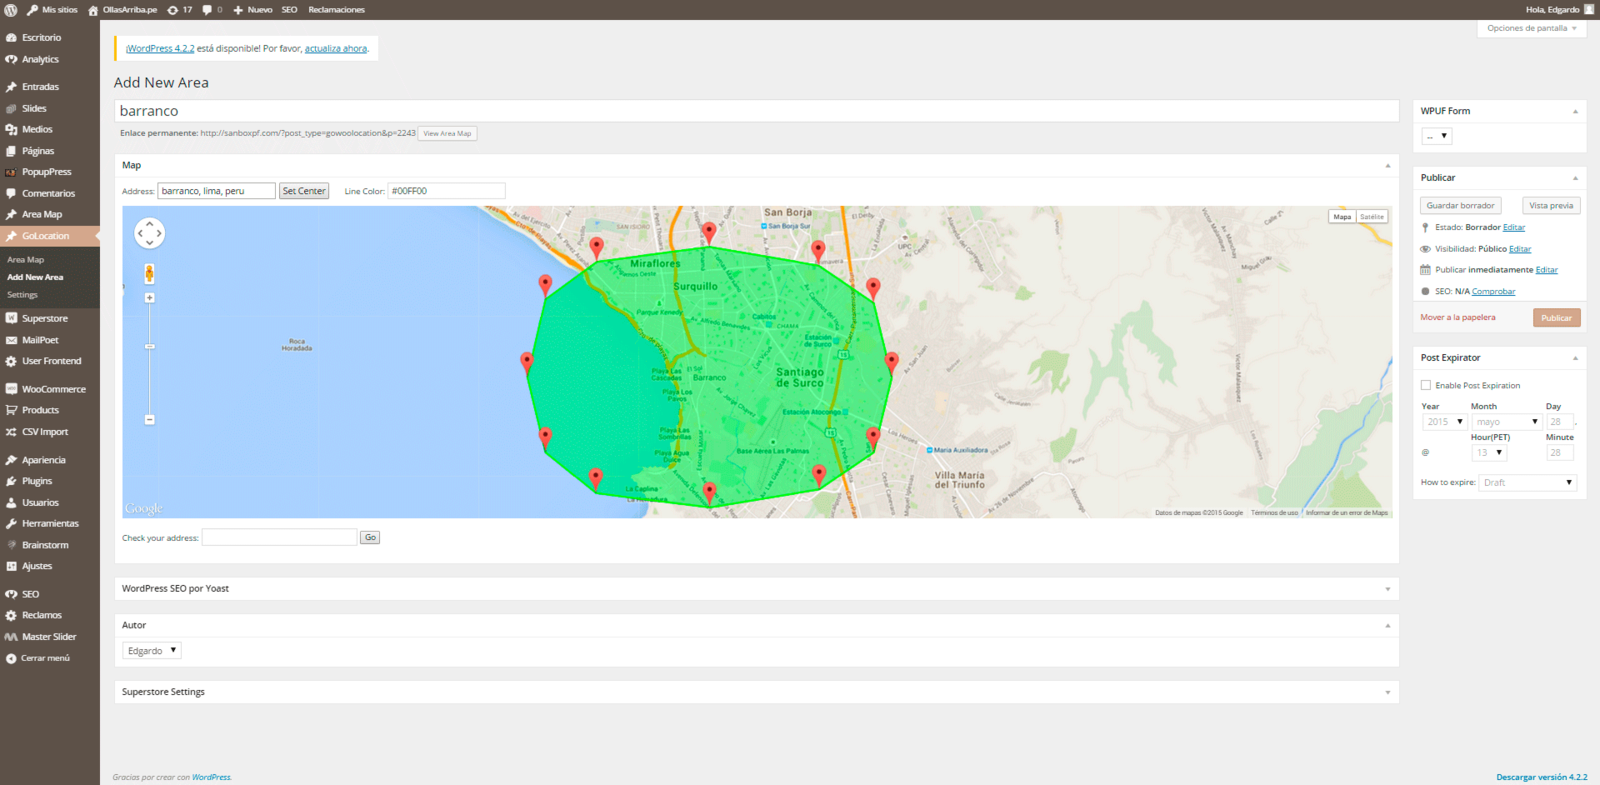The image size is (1600, 785).
Task: Click the Check your address input
Action: (x=279, y=538)
